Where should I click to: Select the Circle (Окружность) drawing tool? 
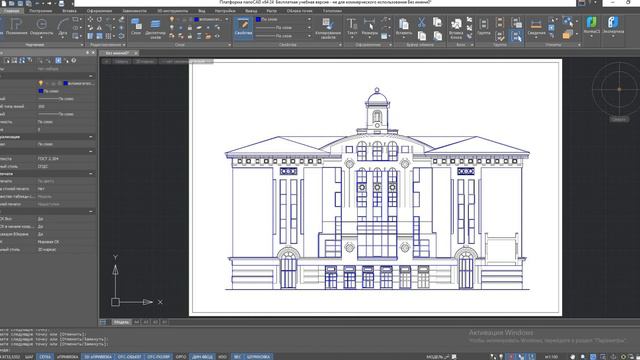[x=41, y=27]
